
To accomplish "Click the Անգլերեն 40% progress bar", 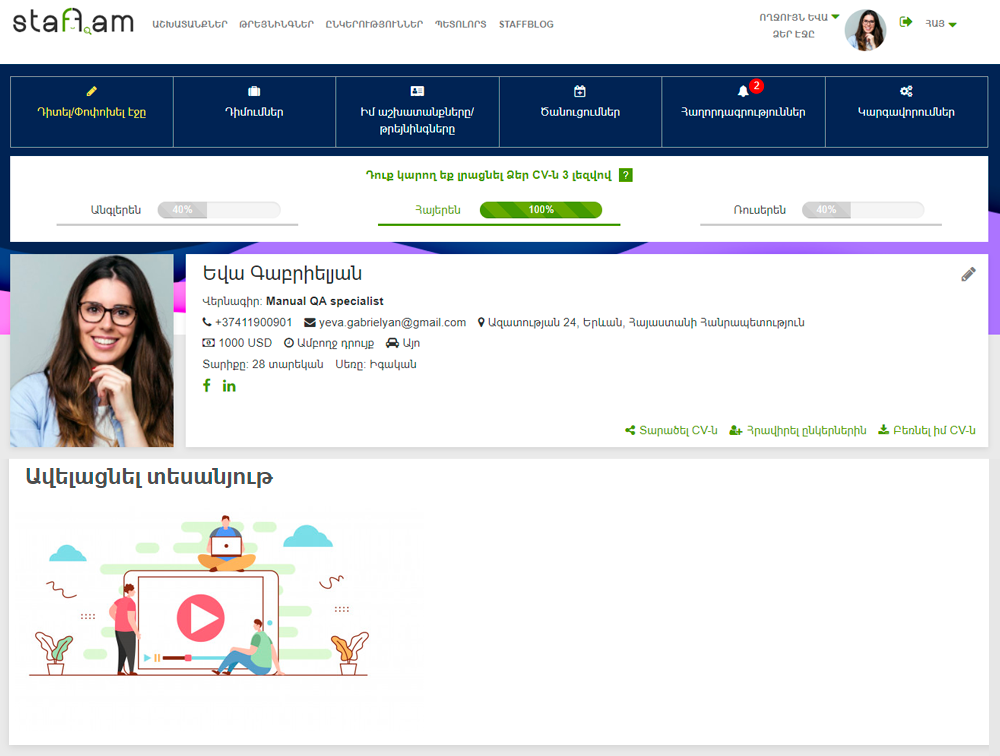I will (x=219, y=210).
